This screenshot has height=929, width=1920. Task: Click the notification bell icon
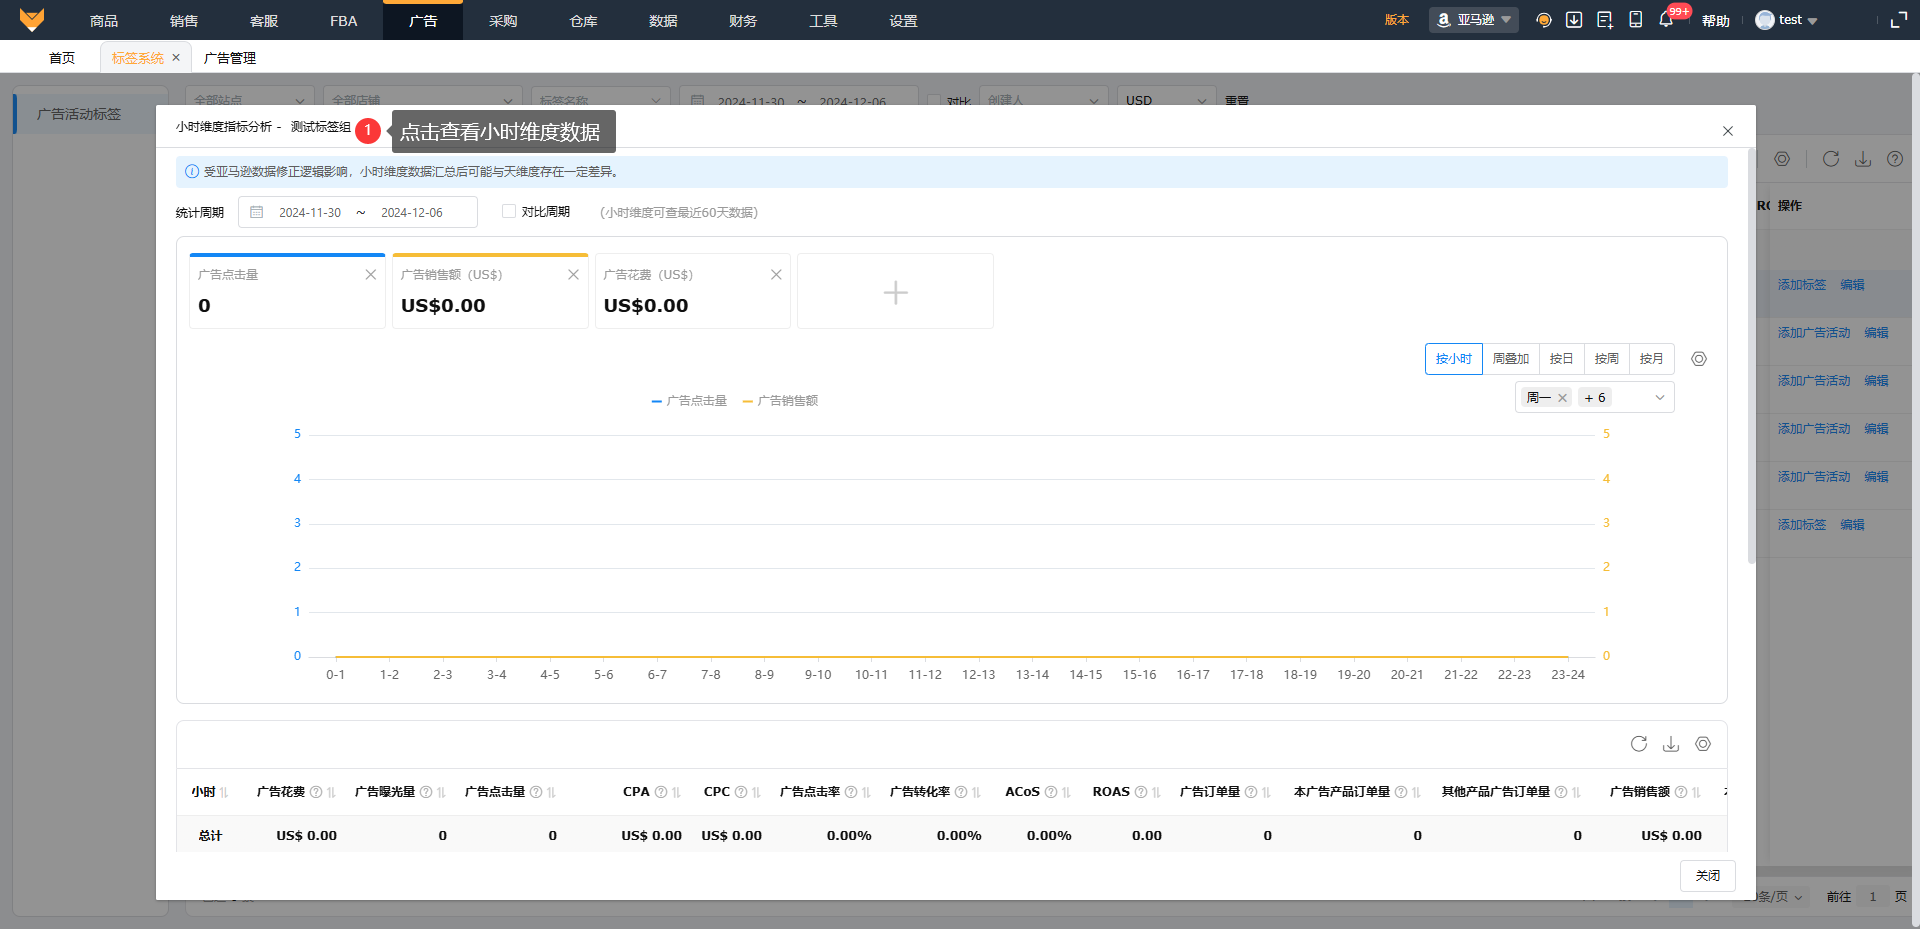tap(1665, 20)
